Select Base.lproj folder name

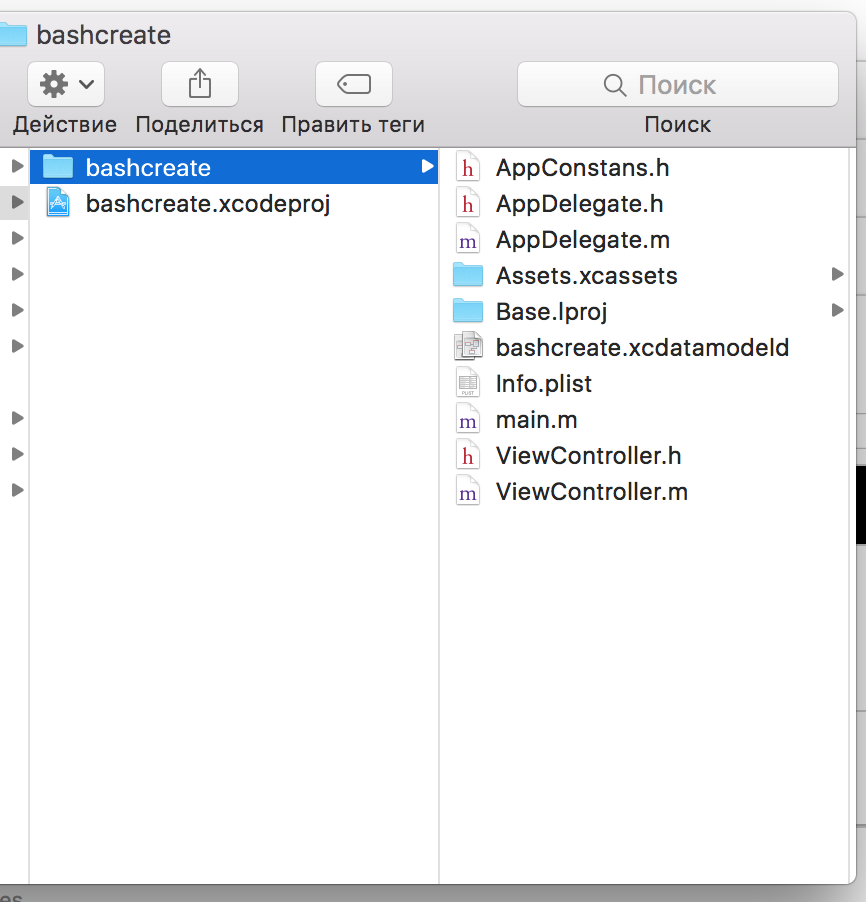pyautogui.click(x=551, y=312)
